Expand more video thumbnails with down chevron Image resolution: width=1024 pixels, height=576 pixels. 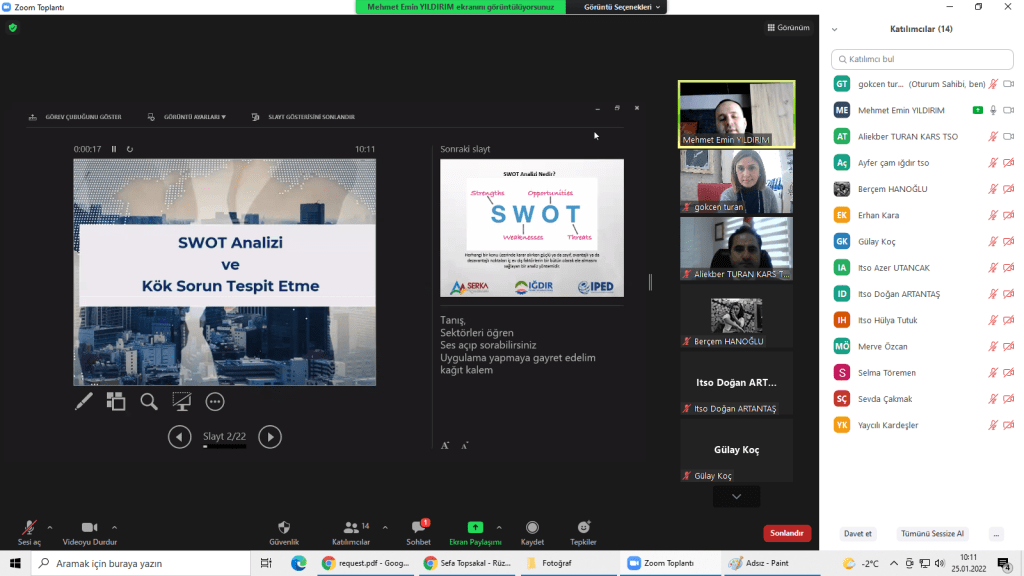click(737, 496)
